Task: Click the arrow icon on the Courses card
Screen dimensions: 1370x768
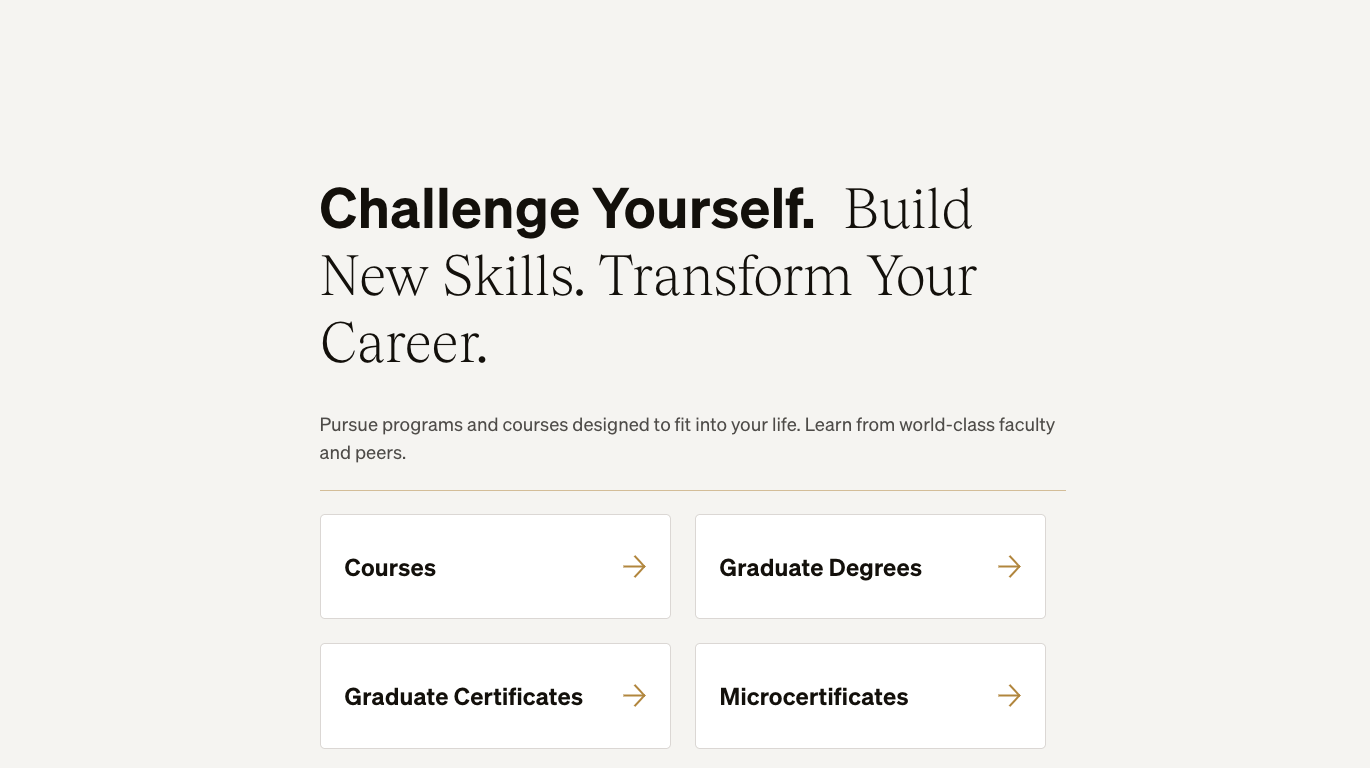Action: (634, 567)
